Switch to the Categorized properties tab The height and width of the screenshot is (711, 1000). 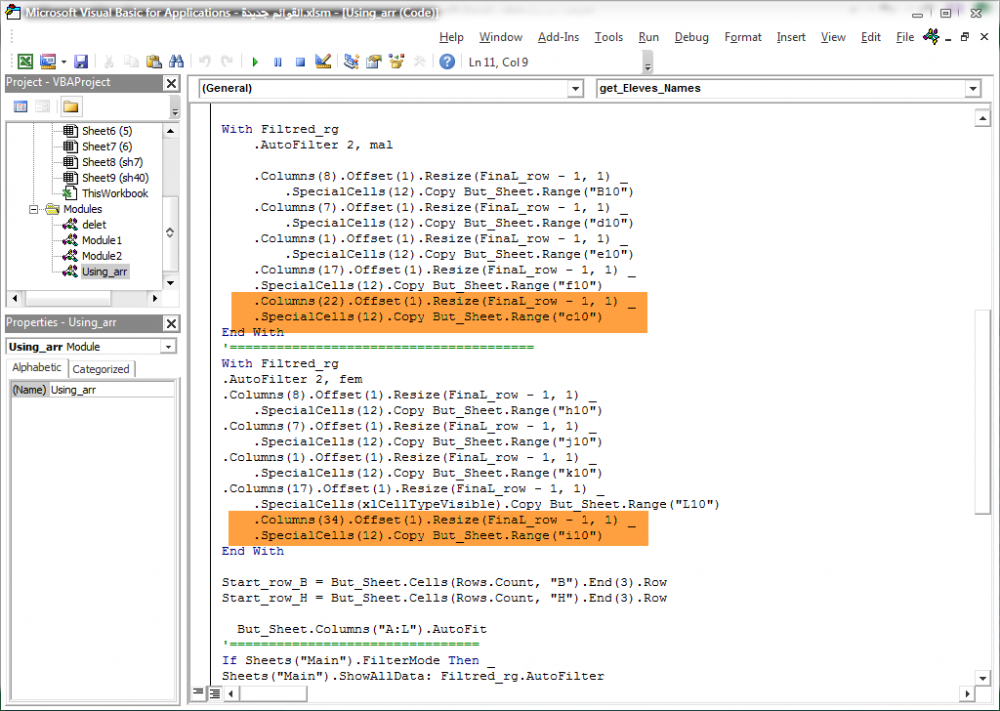tap(101, 369)
